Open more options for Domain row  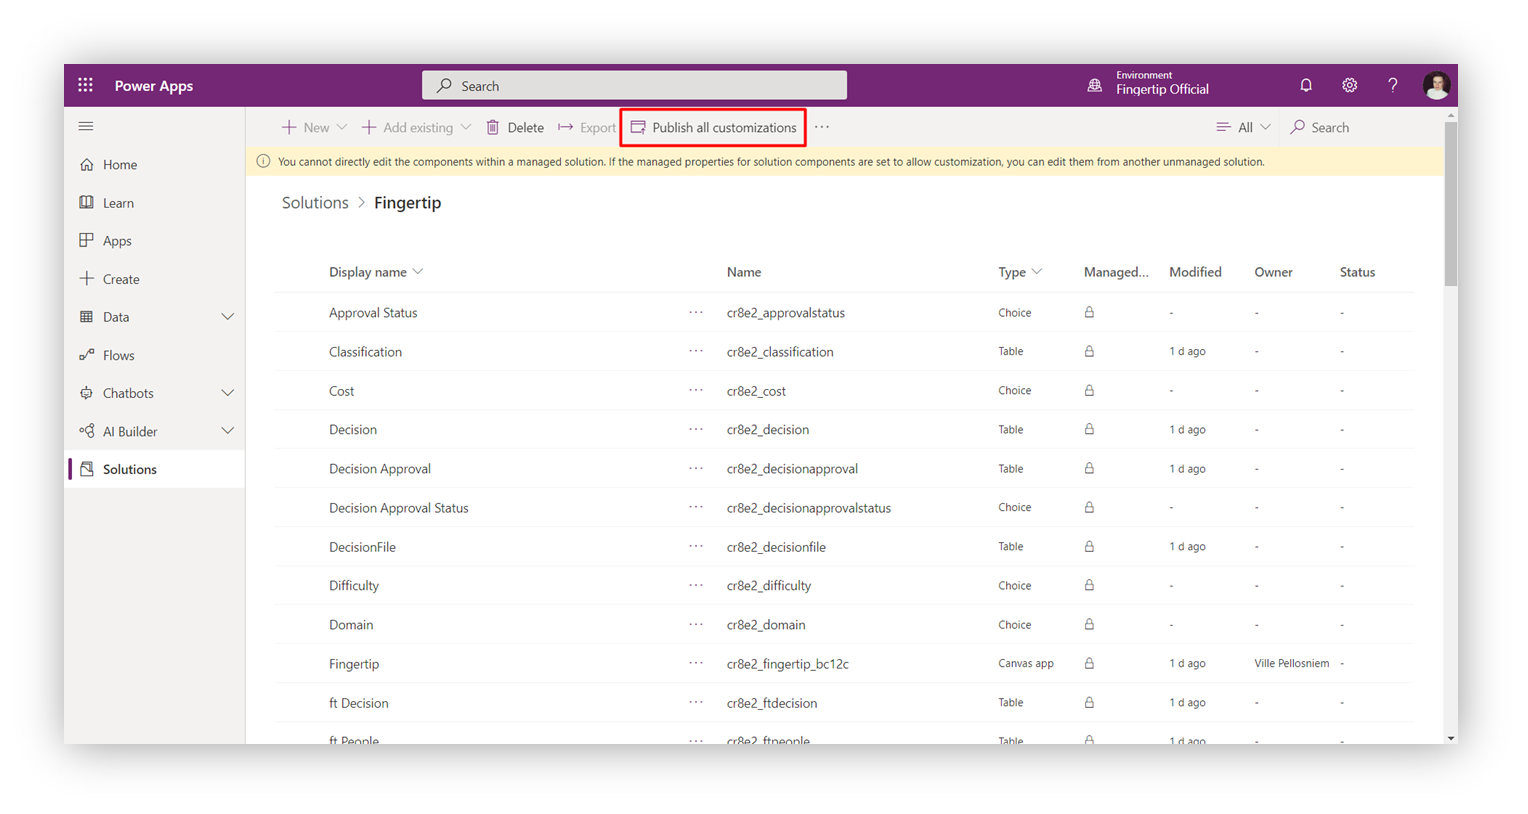[696, 624]
